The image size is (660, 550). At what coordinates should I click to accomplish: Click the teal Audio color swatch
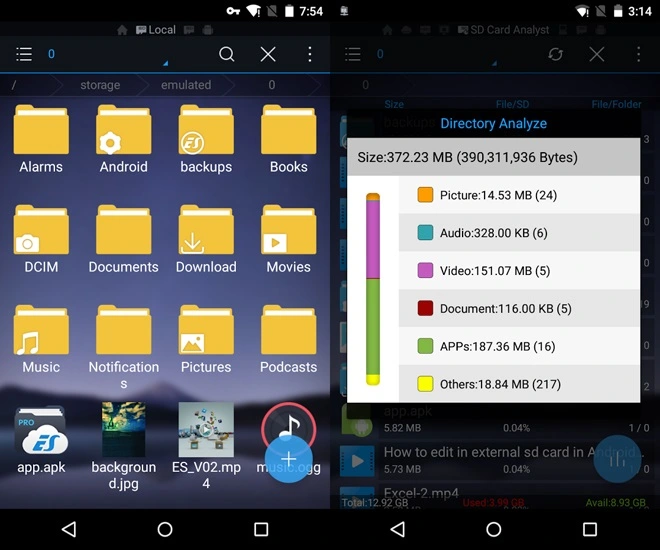(x=425, y=233)
